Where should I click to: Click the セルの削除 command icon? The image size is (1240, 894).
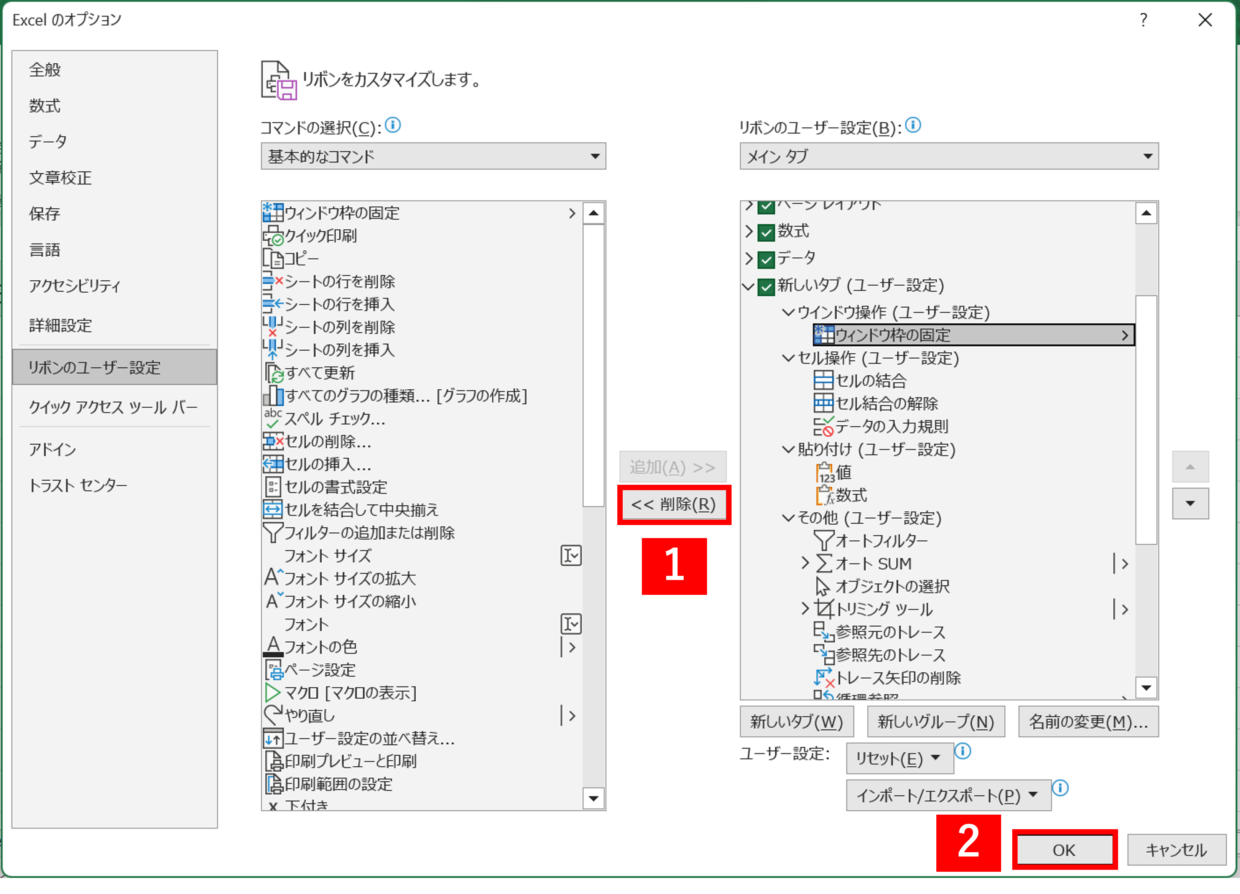[273, 442]
